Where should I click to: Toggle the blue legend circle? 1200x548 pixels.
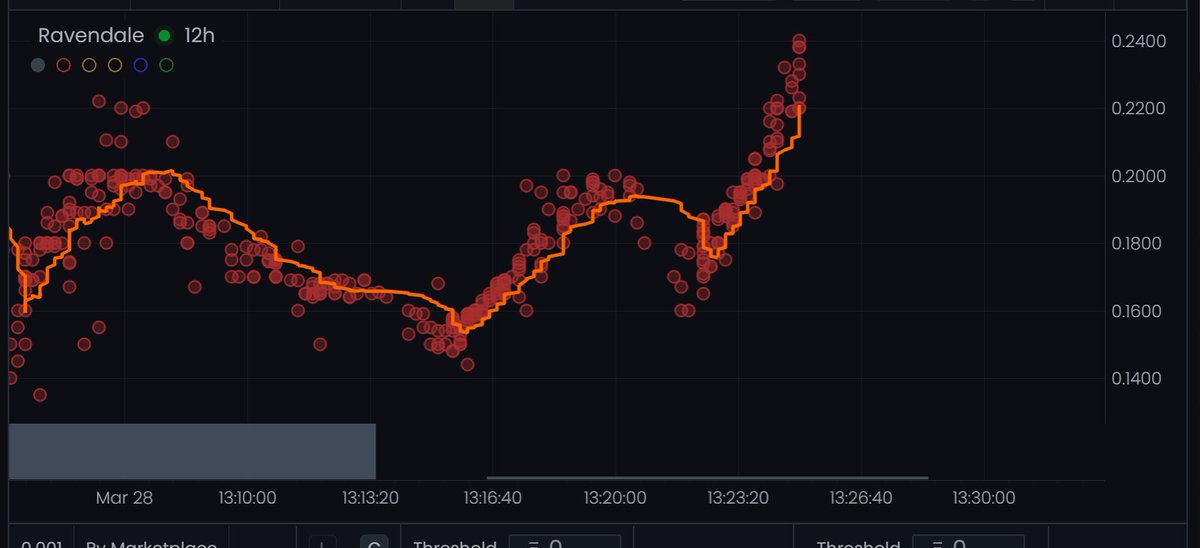(x=141, y=66)
